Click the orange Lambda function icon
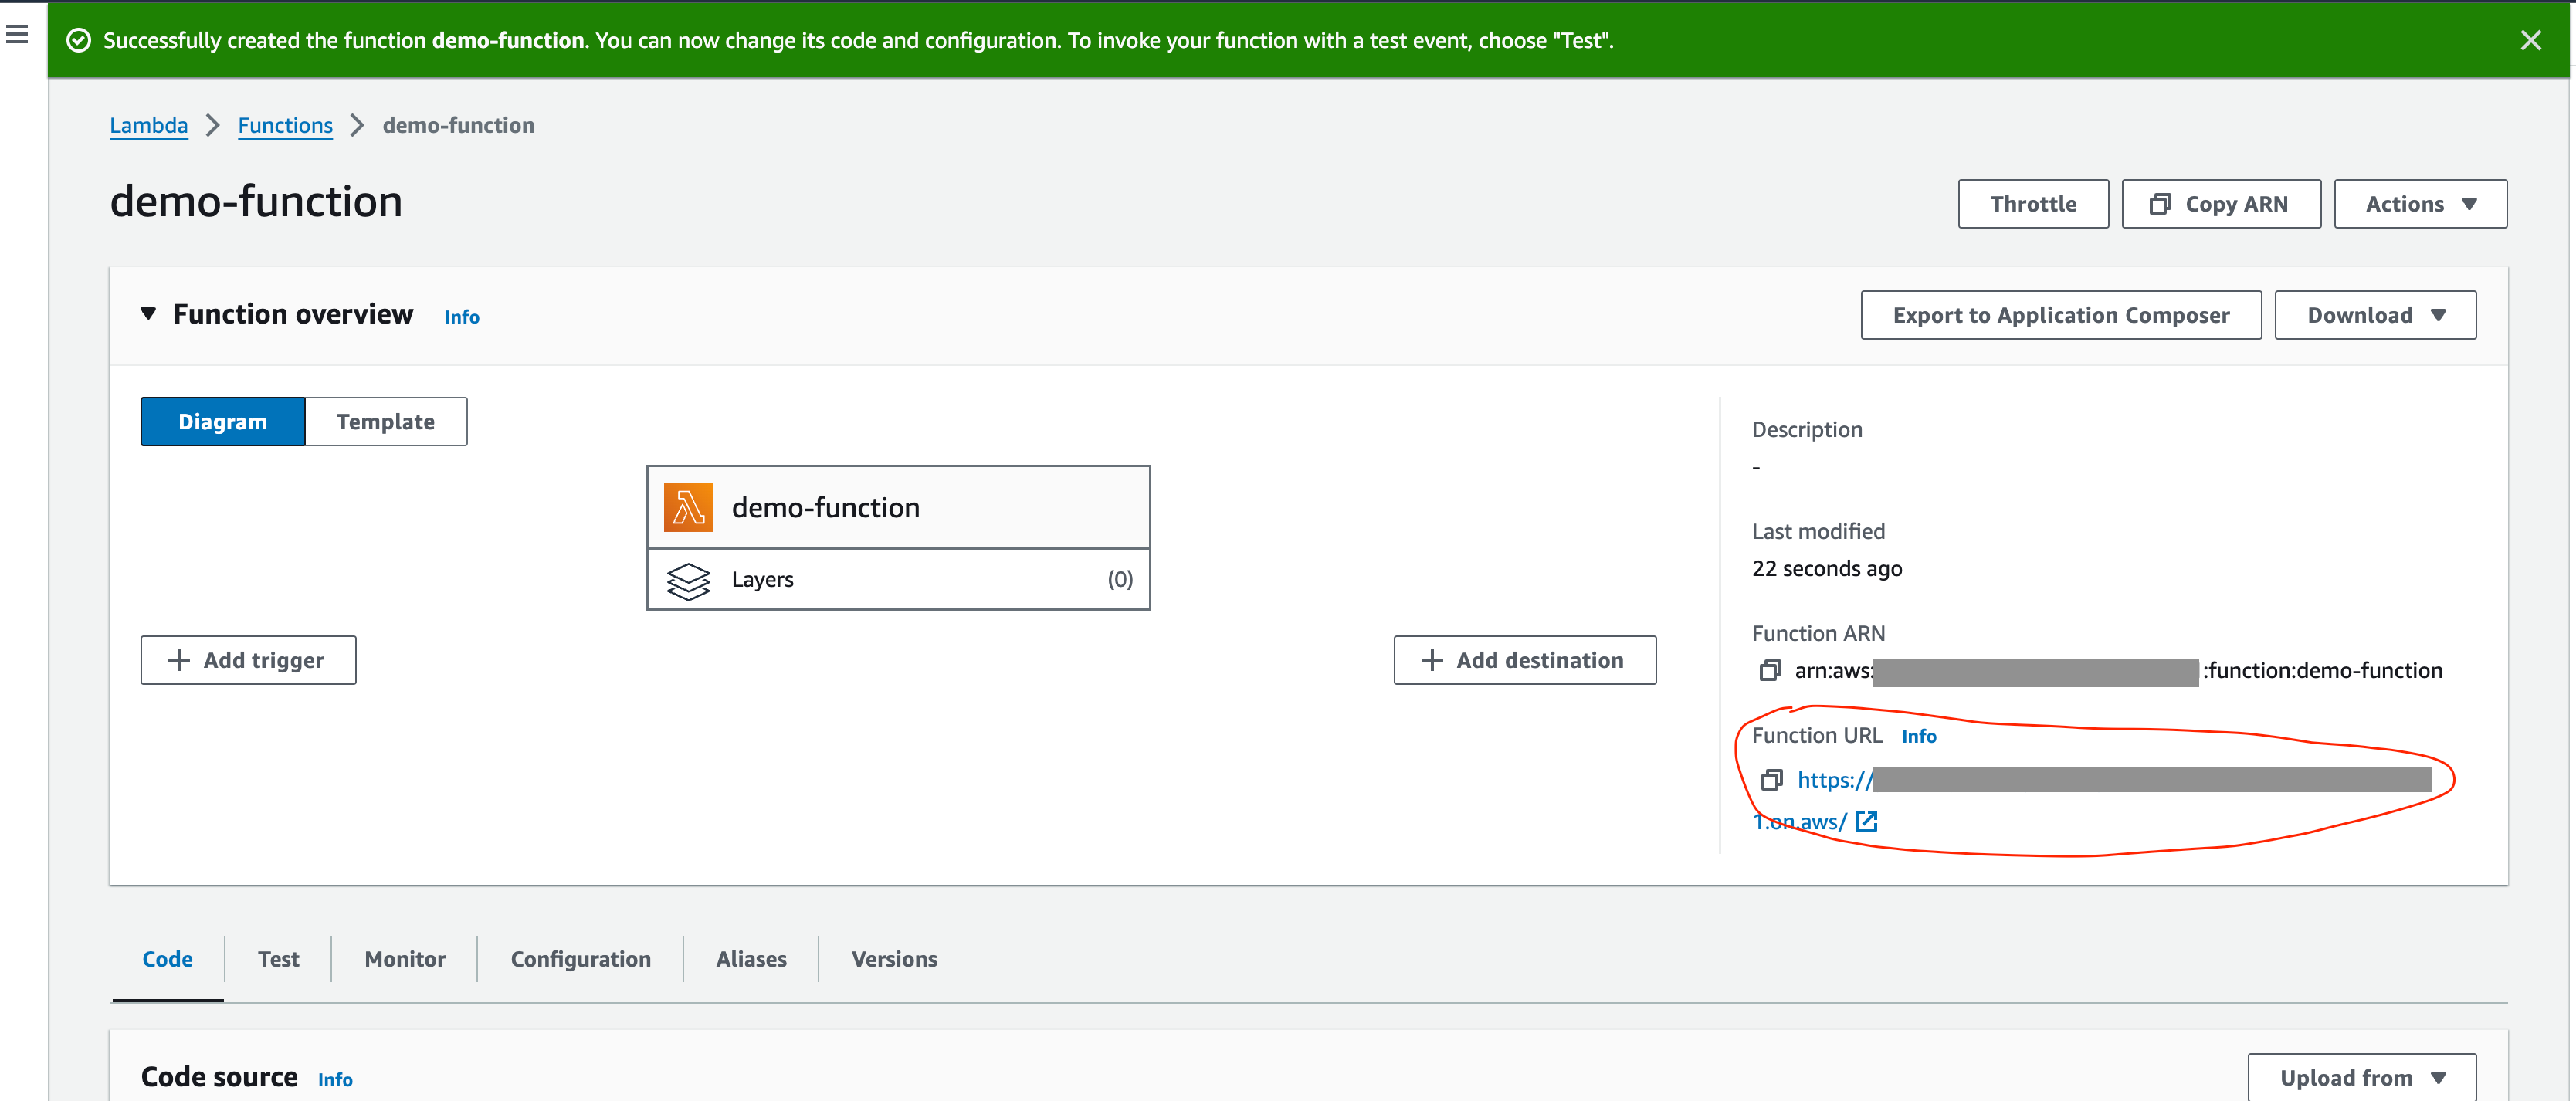The image size is (2576, 1101). tap(688, 508)
